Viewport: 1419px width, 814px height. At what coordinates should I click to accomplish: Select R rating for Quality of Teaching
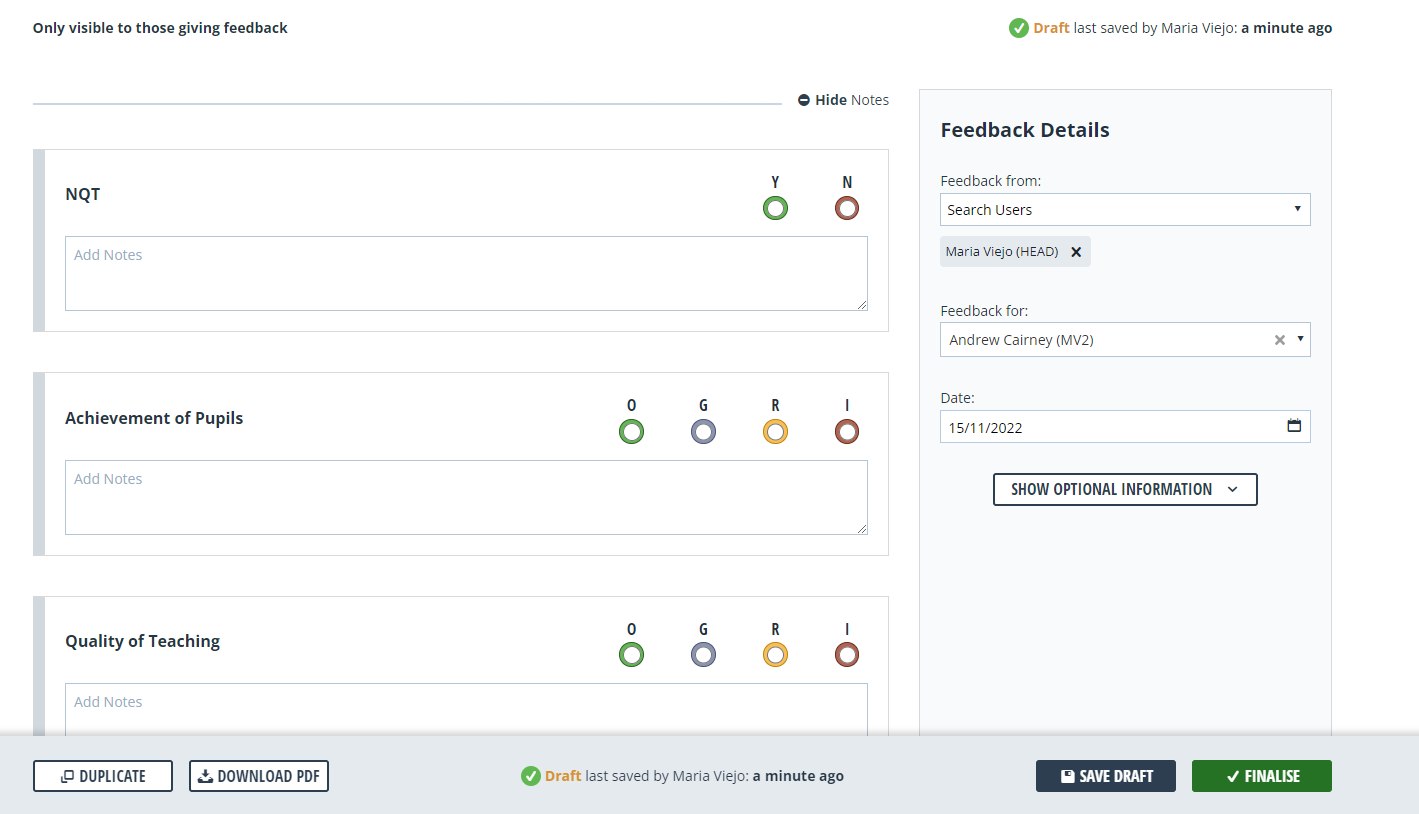coord(775,654)
